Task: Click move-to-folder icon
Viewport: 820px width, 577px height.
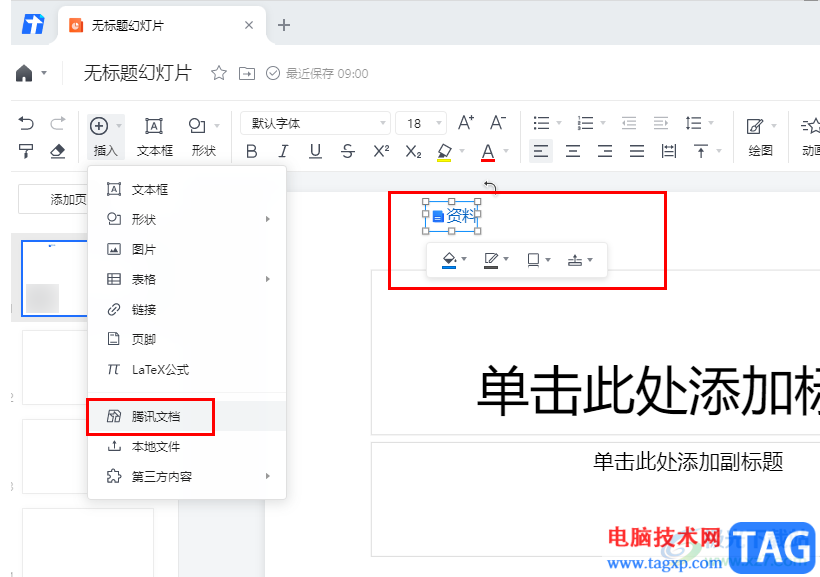Action: 247,73
